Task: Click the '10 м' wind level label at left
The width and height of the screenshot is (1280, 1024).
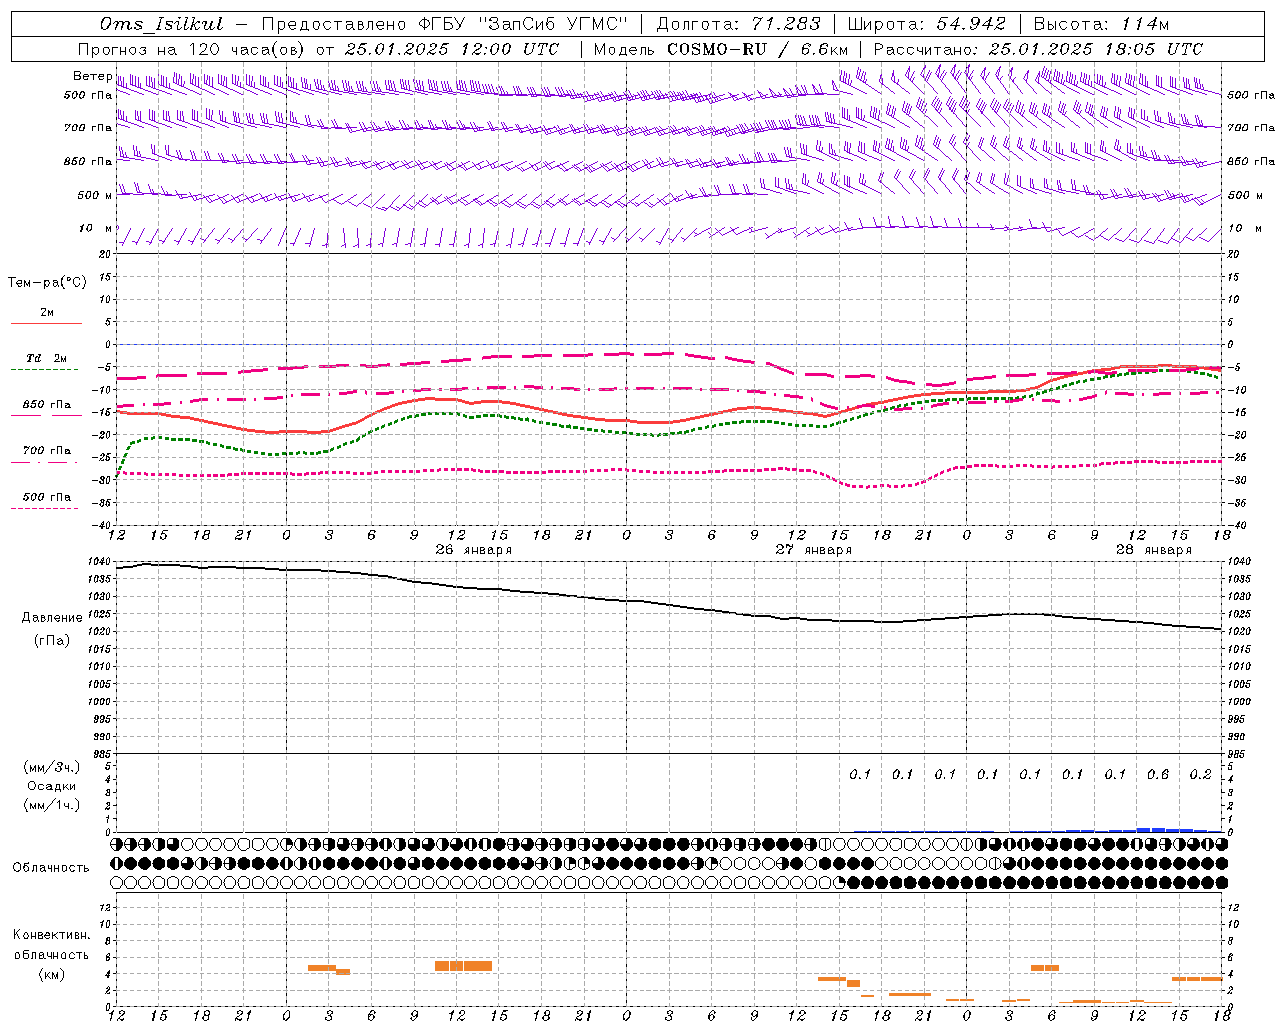Action: [x=94, y=229]
